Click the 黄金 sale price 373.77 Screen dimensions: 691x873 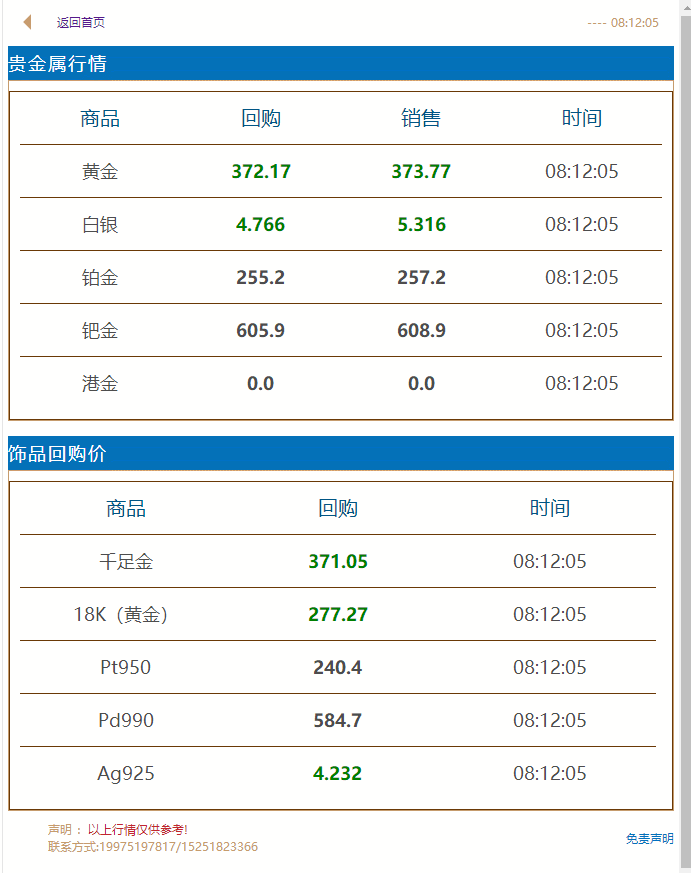click(x=421, y=172)
